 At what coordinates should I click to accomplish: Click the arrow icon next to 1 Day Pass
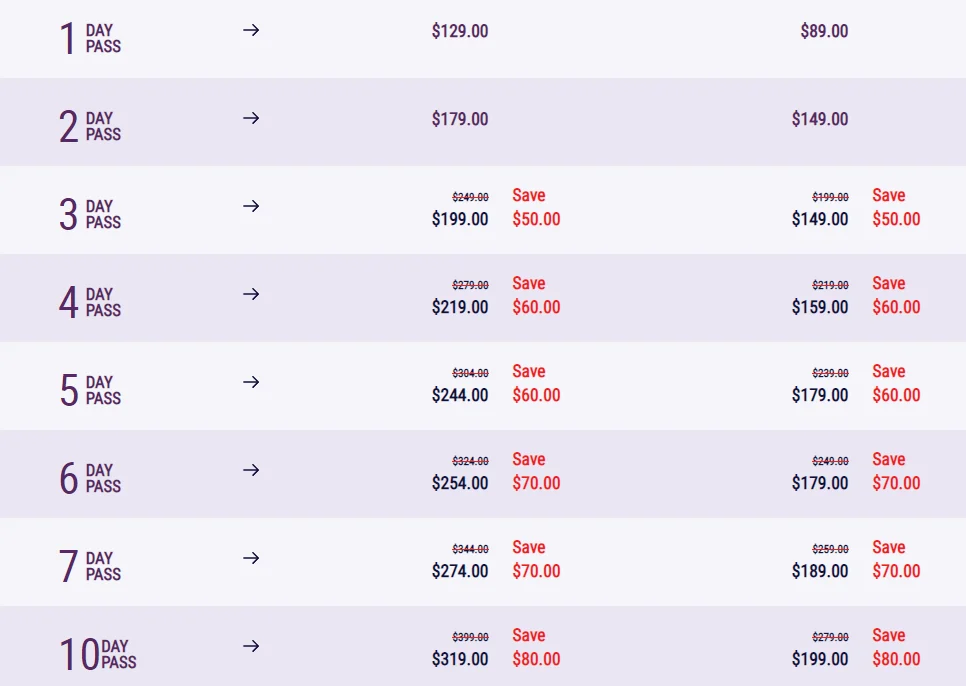click(251, 30)
